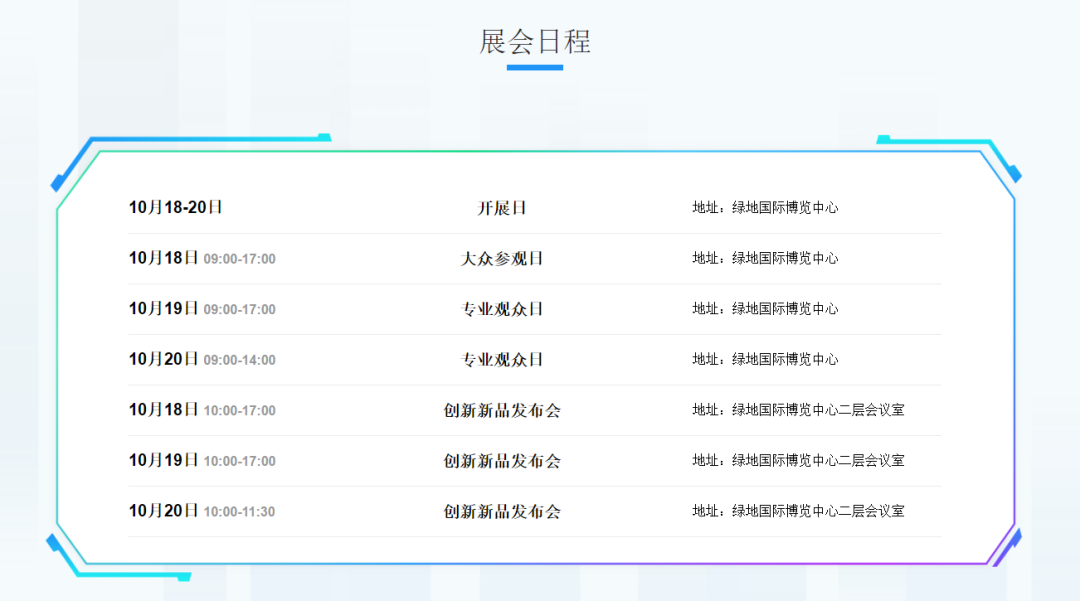Screen dimensions: 1080x601
Task: Select the 10月18日 09:00-17:00 date entry
Action: point(202,258)
